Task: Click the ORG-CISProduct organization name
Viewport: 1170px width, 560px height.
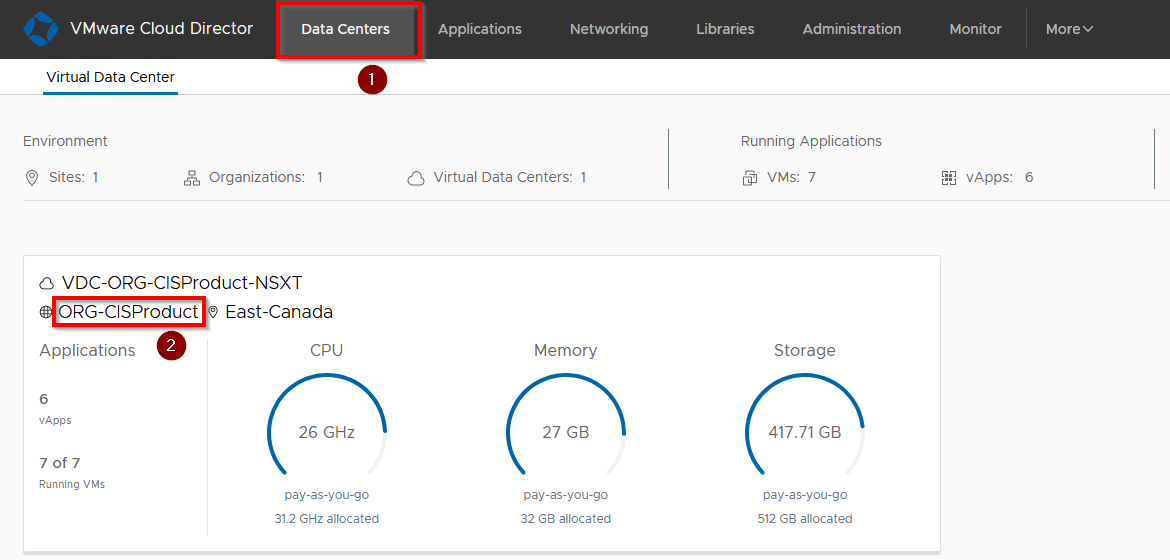Action: (129, 312)
